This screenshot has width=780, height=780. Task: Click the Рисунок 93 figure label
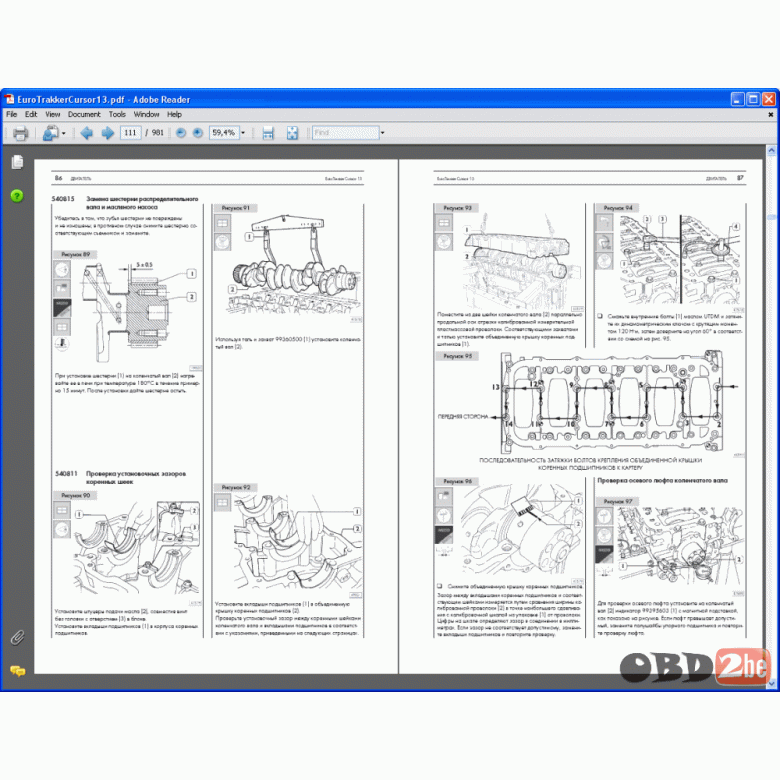pyautogui.click(x=457, y=208)
